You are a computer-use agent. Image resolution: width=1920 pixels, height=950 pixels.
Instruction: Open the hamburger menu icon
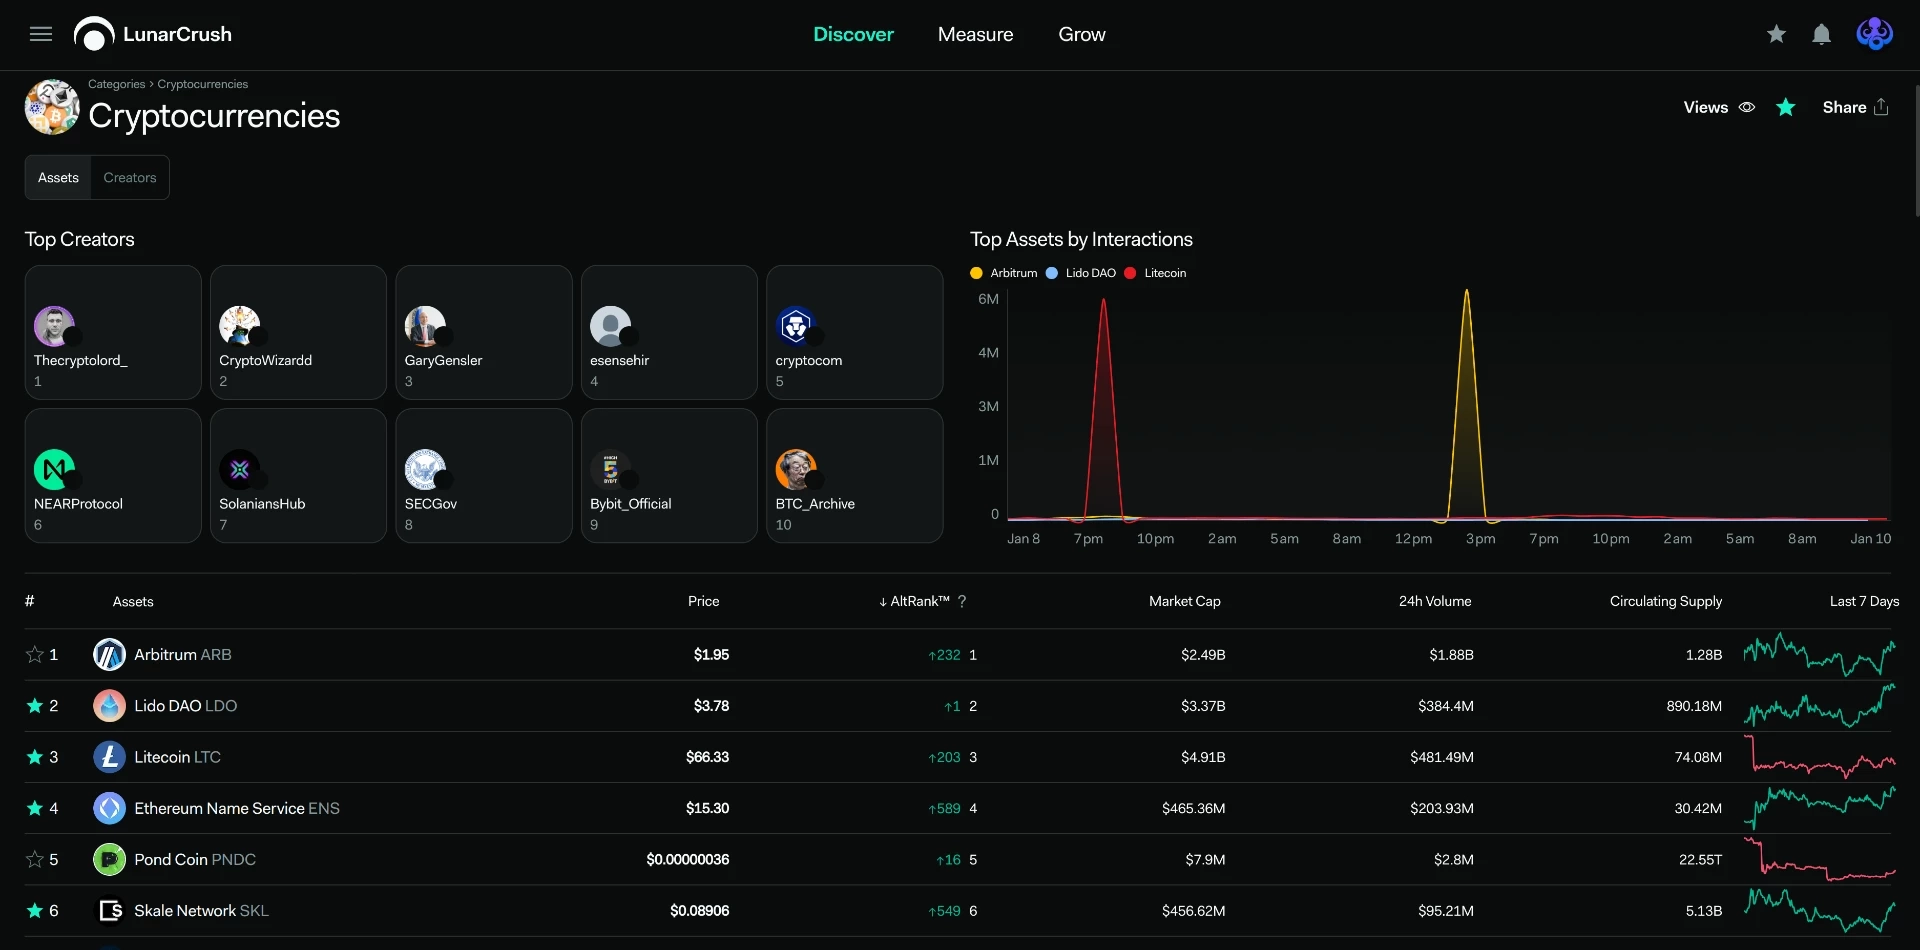(41, 34)
